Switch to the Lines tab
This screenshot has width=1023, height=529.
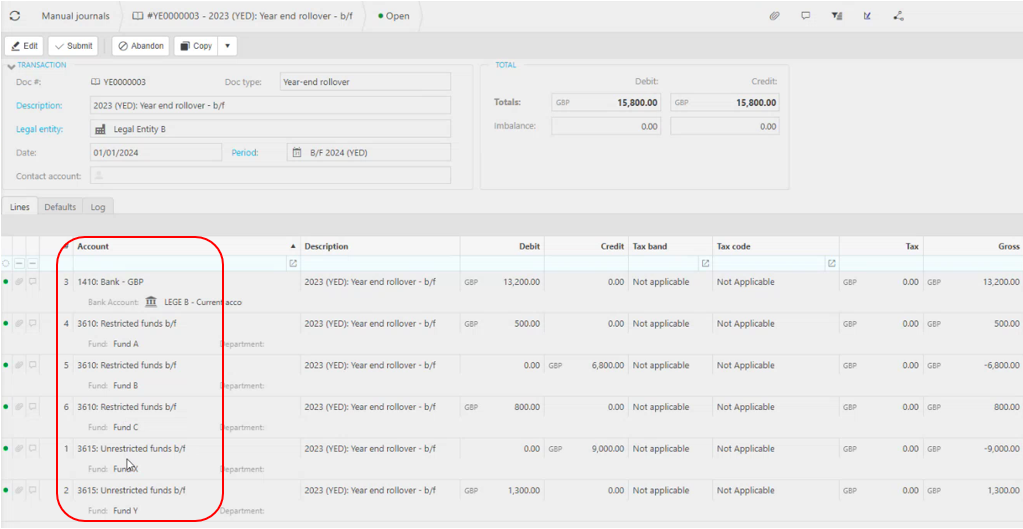[x=20, y=207]
